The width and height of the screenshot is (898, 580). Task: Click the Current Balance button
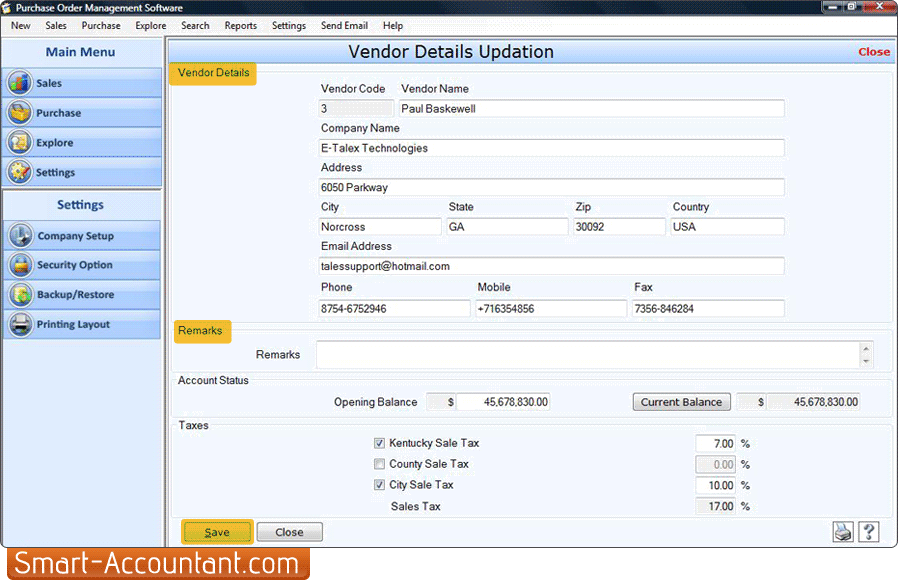(x=681, y=401)
